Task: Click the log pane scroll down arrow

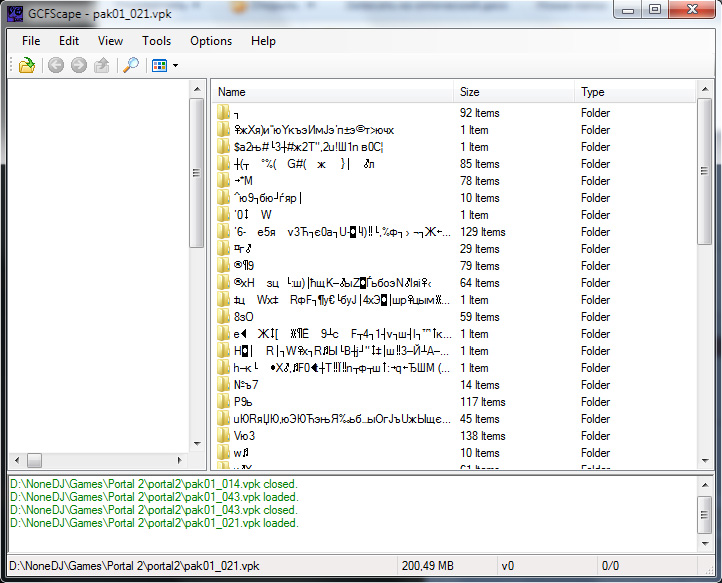Action: [x=705, y=543]
